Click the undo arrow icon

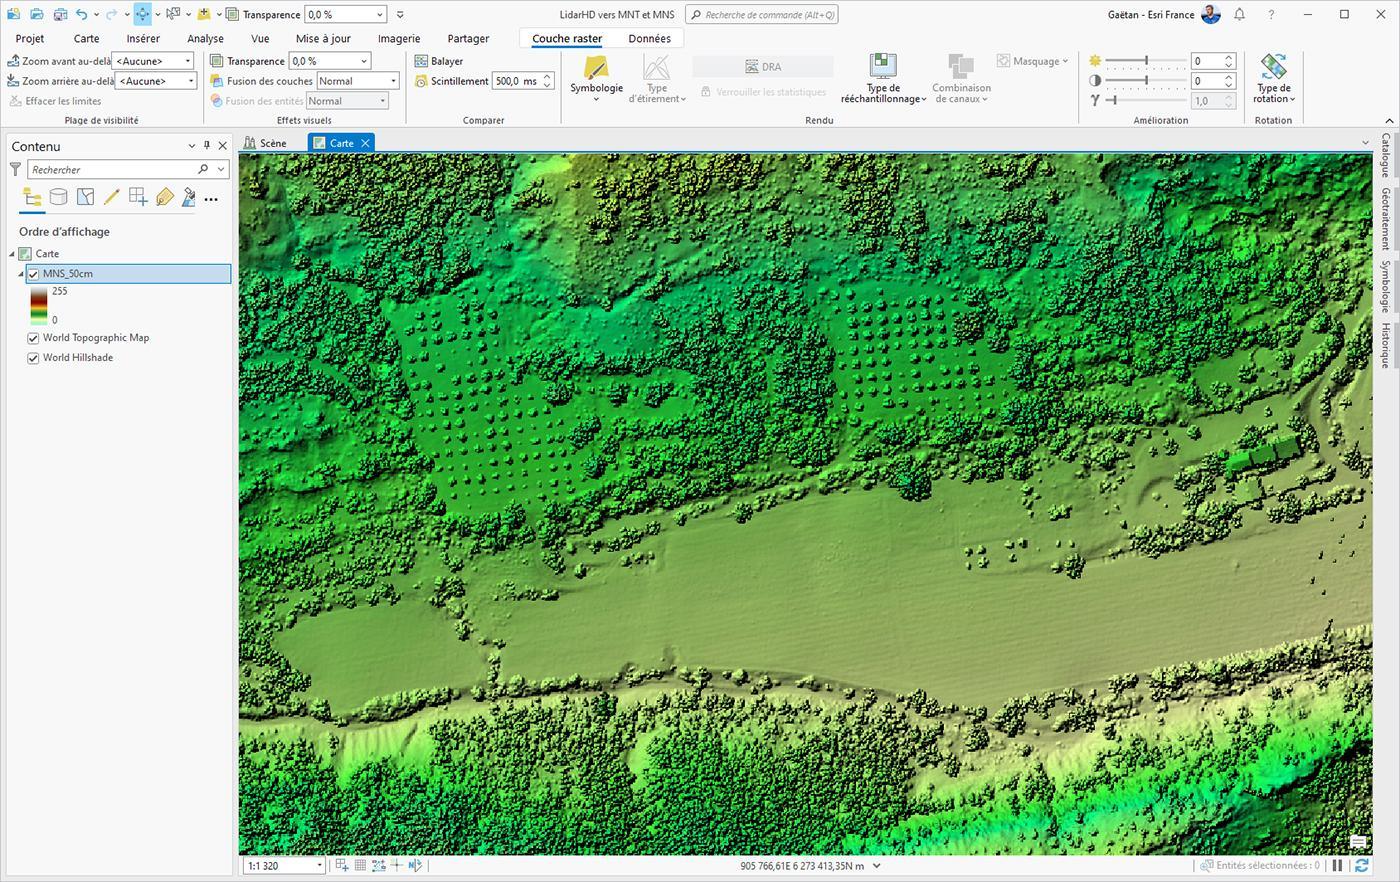coord(82,15)
